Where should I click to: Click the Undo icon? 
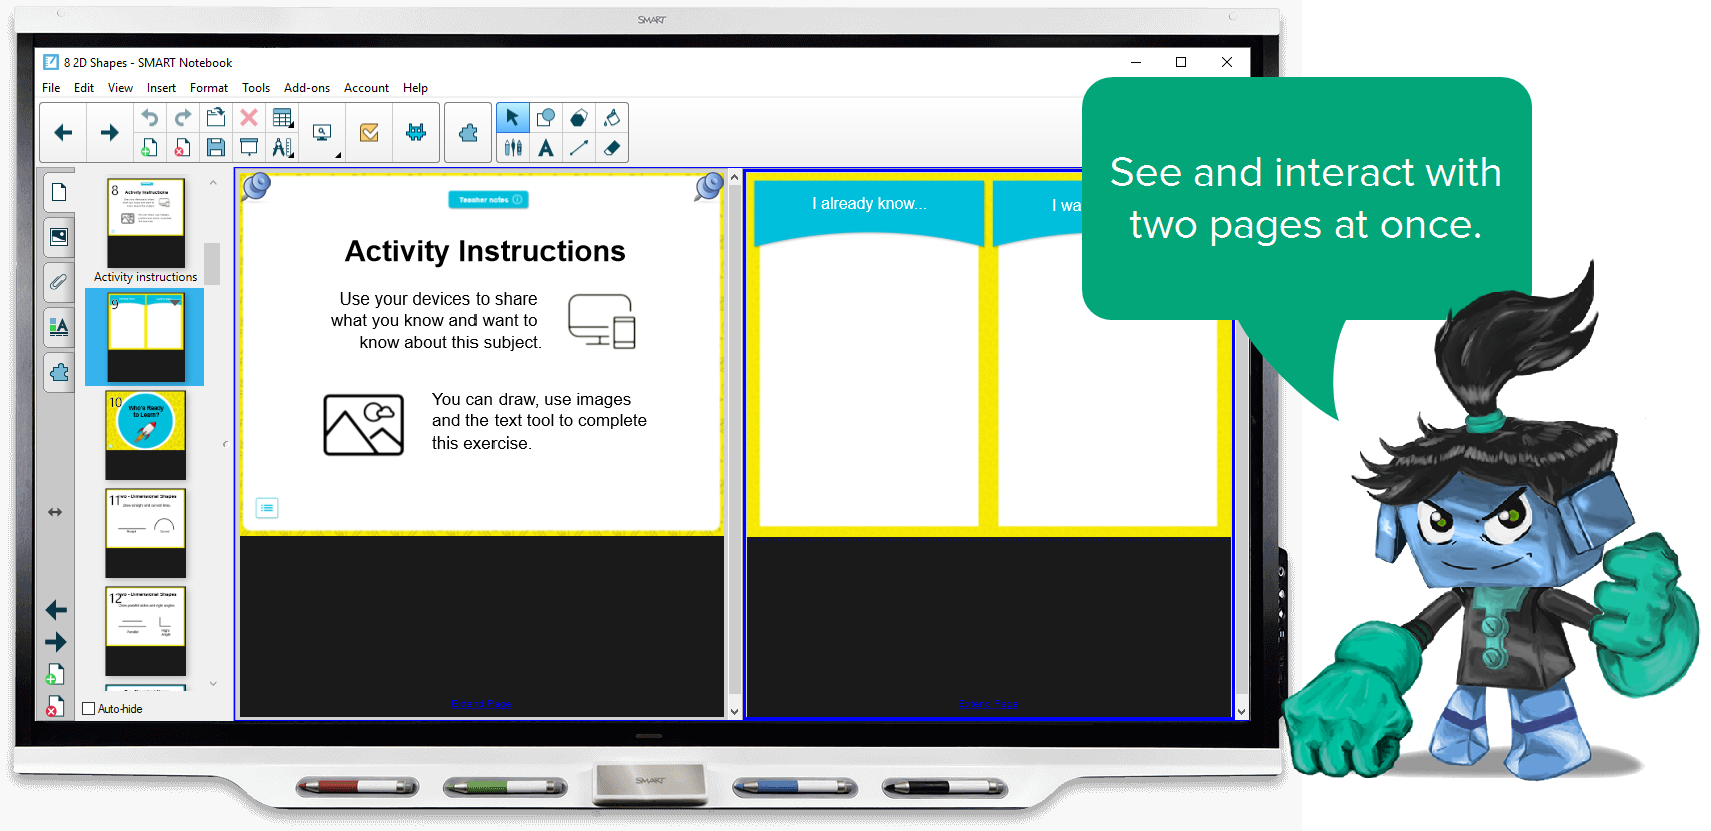[x=149, y=118]
